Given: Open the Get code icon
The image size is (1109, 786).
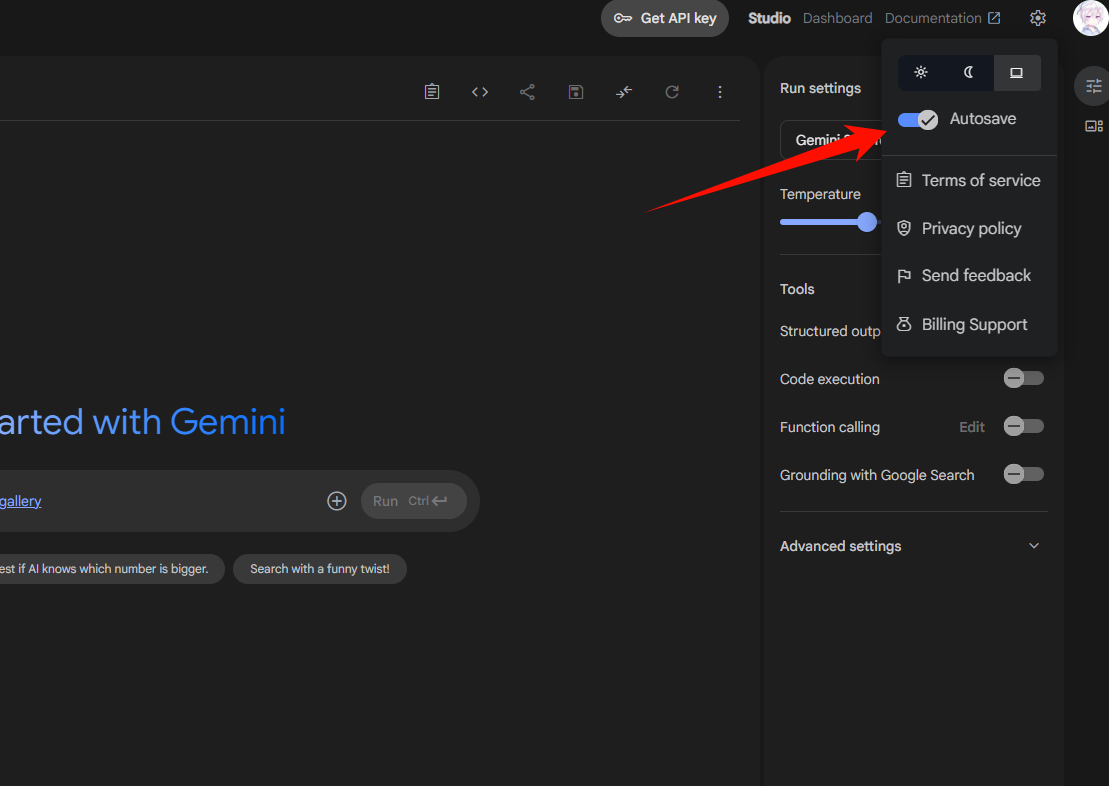Looking at the screenshot, I should (x=480, y=92).
